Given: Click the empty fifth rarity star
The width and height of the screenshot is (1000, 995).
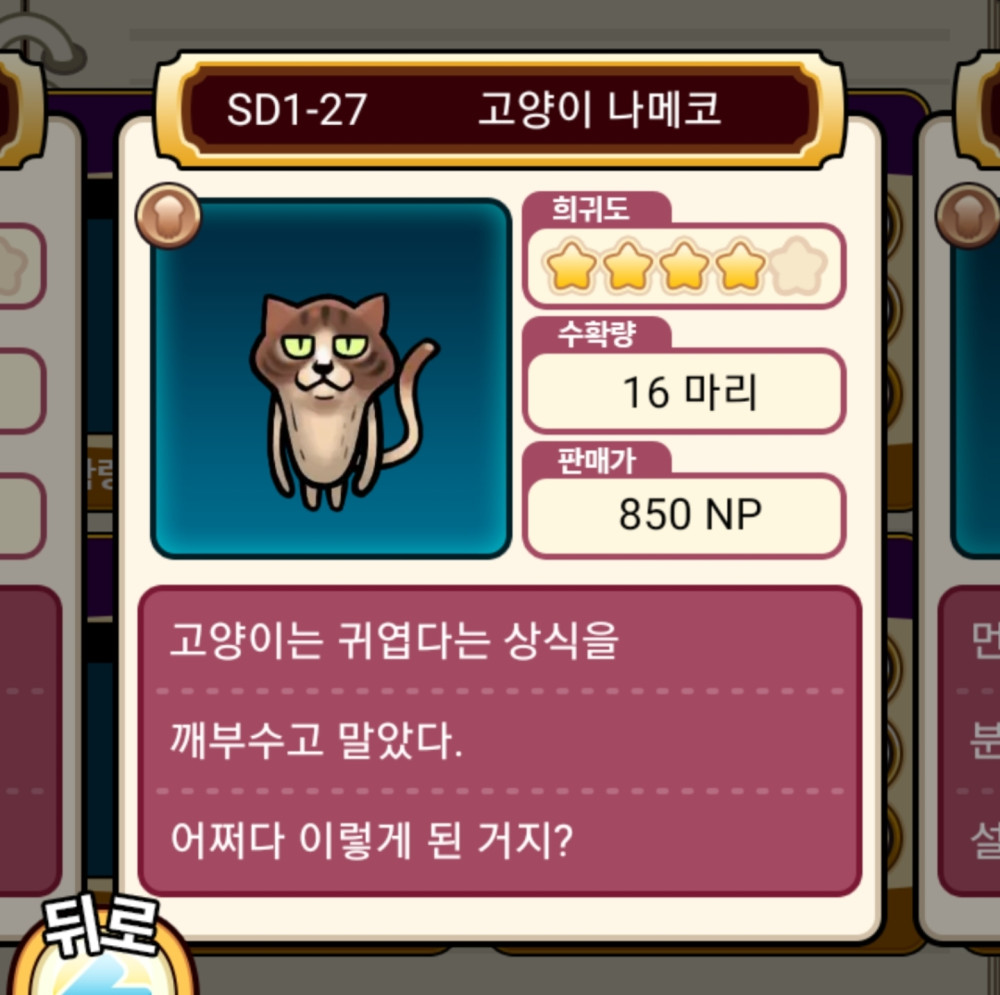Looking at the screenshot, I should click(798, 267).
